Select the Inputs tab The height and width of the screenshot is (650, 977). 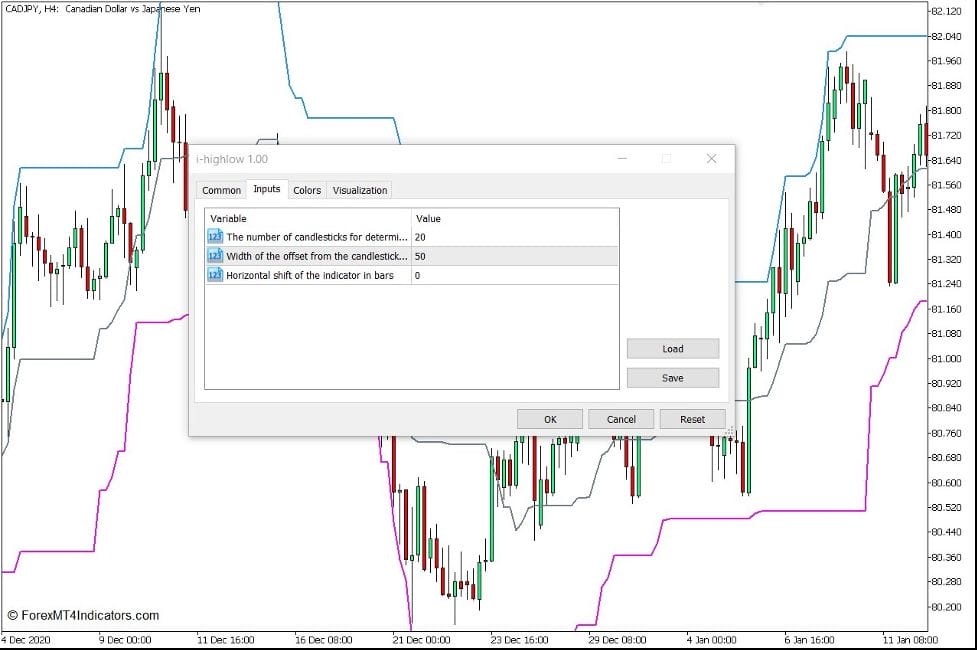[266, 190]
